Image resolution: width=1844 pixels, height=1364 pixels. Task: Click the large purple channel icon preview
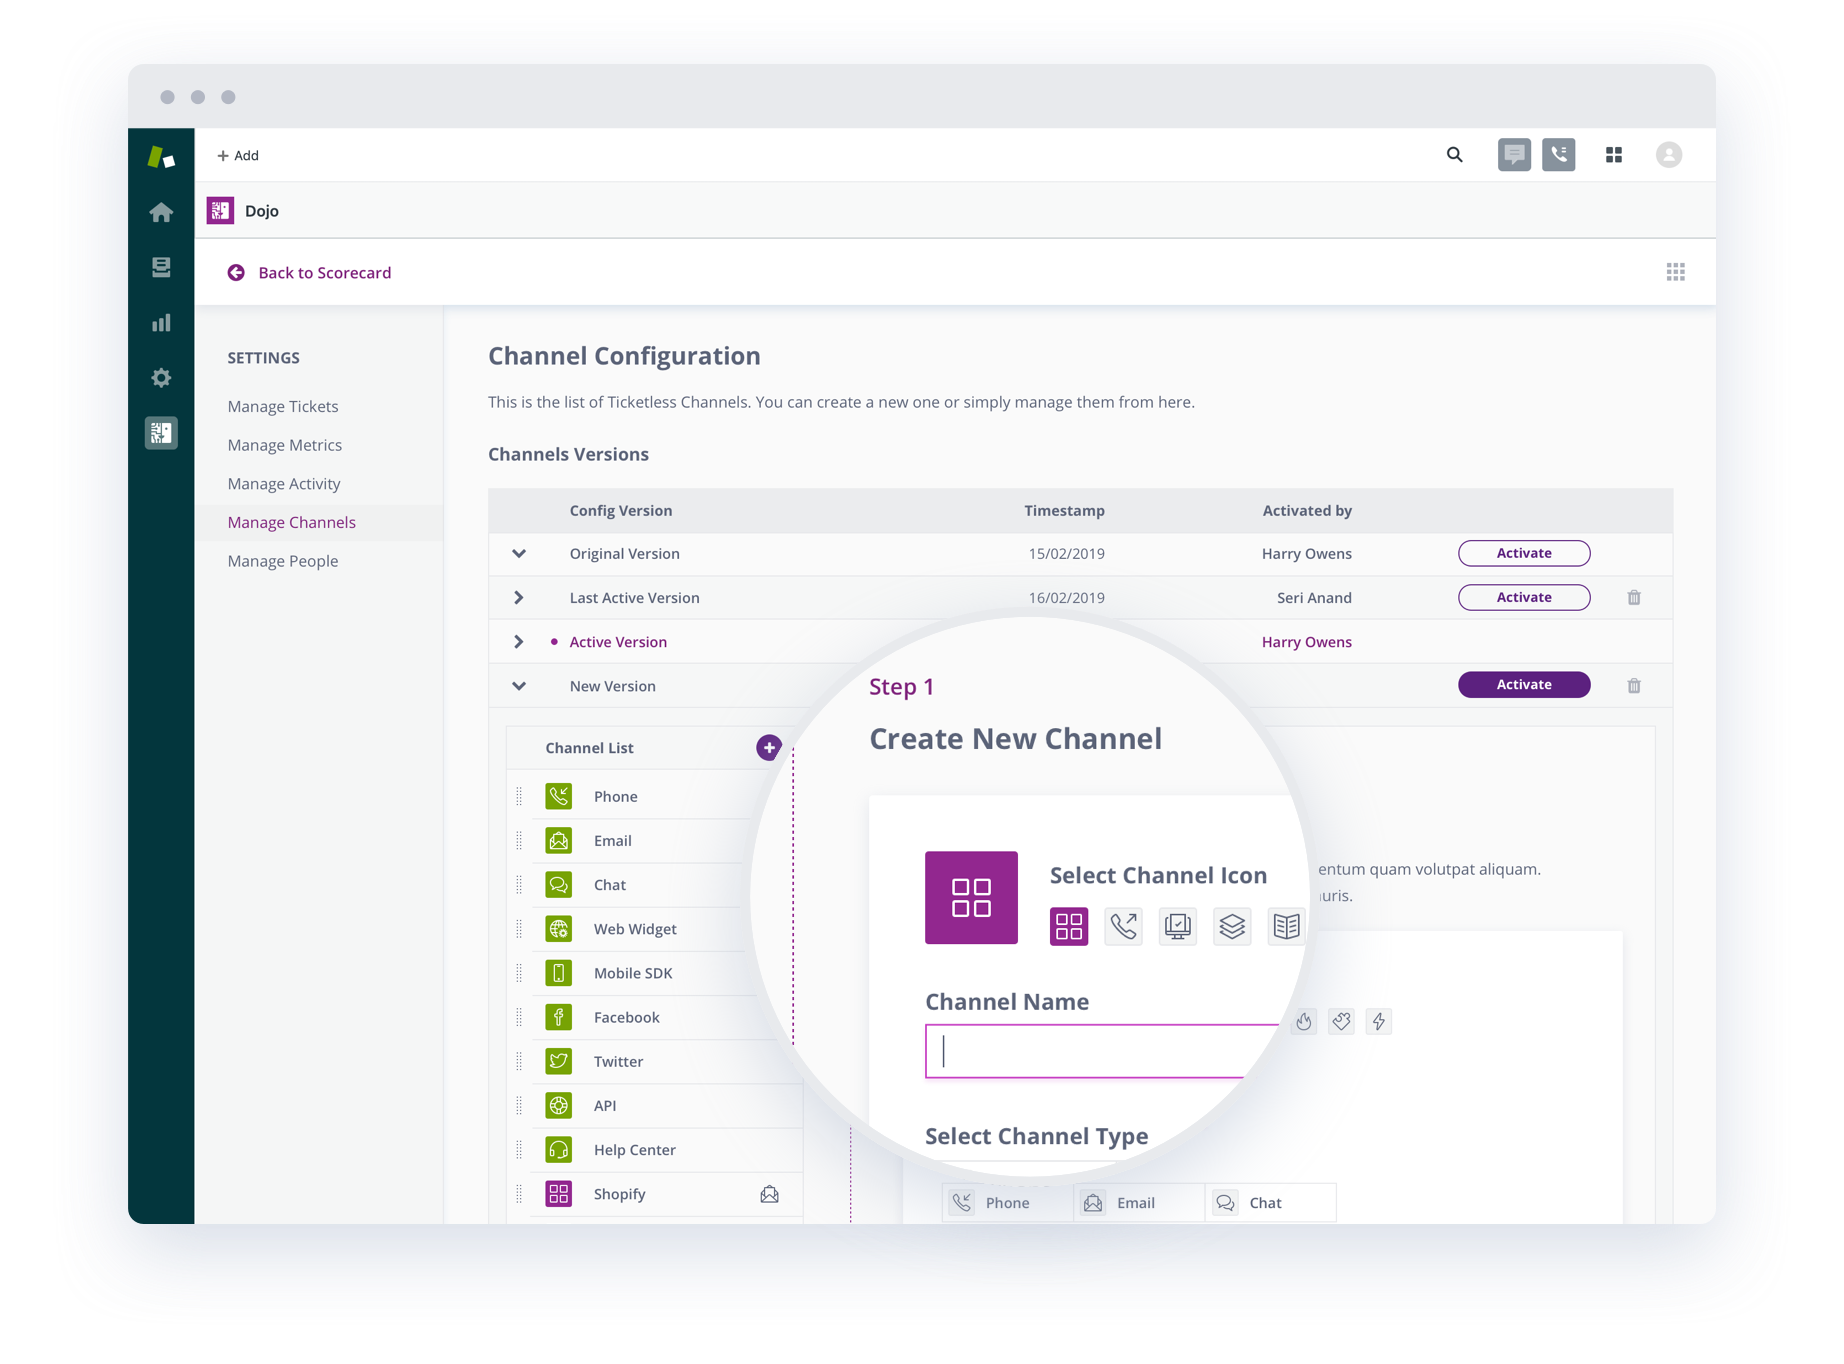click(x=971, y=897)
